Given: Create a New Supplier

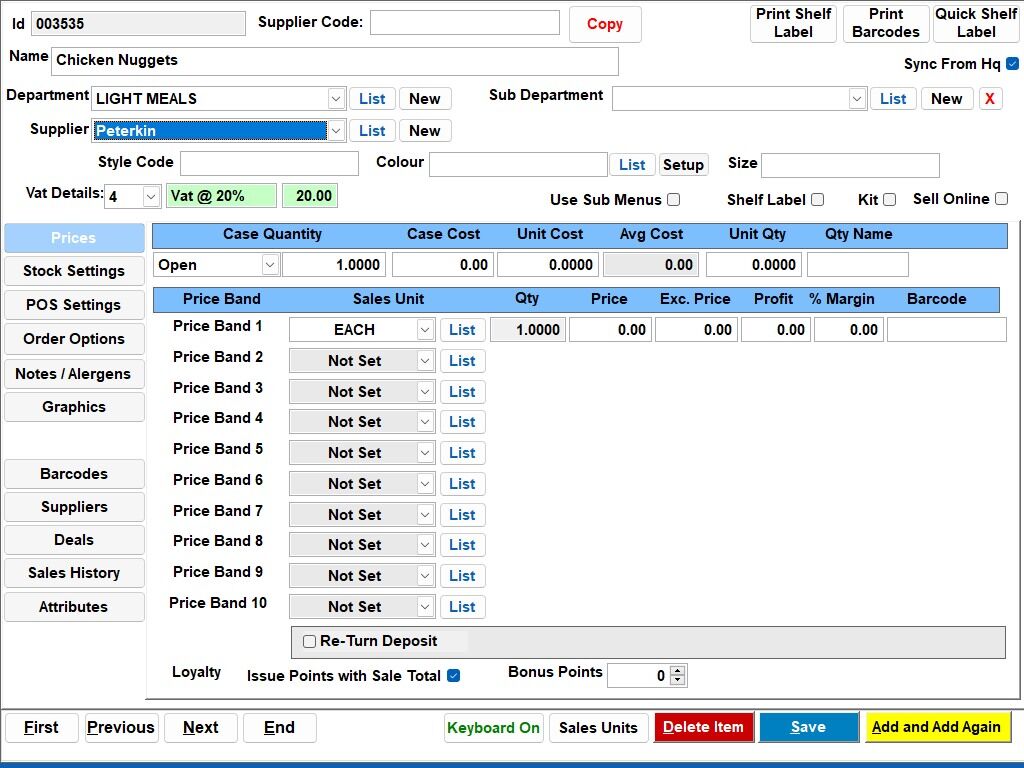Looking at the screenshot, I should coord(424,131).
